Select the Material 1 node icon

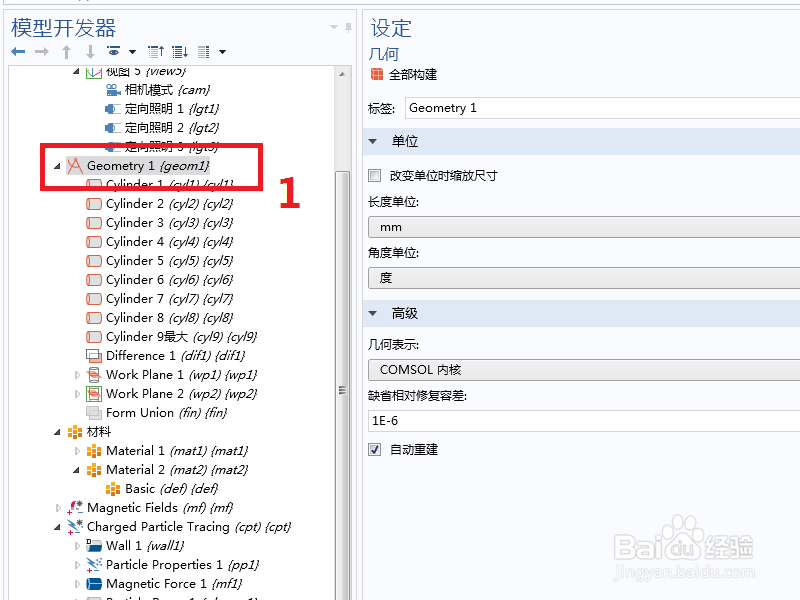92,450
